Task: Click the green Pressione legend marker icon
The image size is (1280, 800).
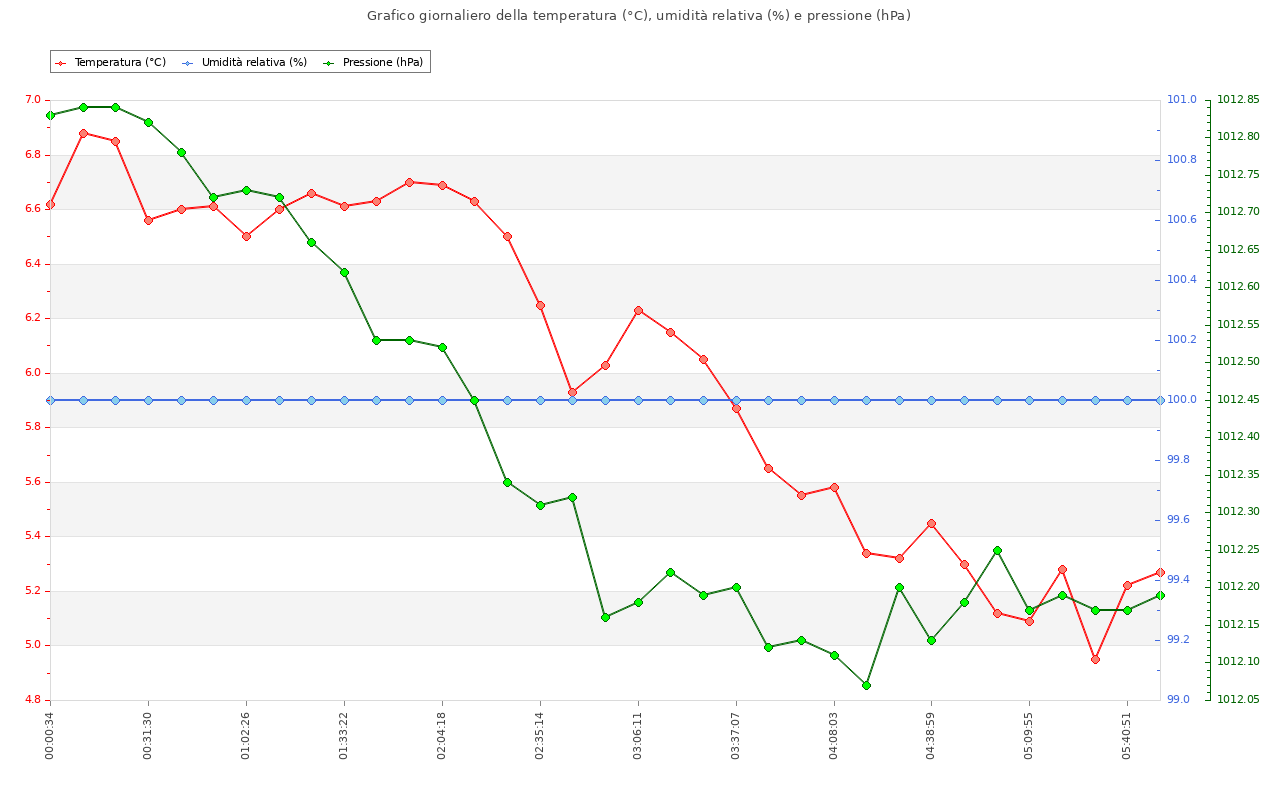Action: pyautogui.click(x=329, y=63)
